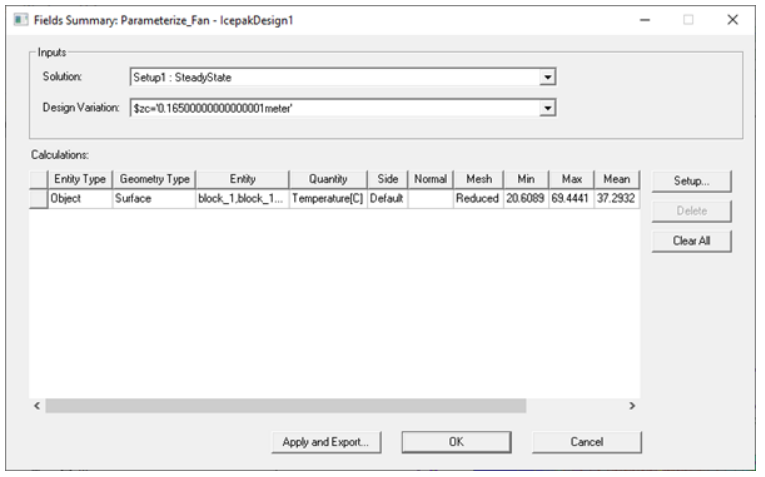Click the Entity Type column header

(x=80, y=179)
